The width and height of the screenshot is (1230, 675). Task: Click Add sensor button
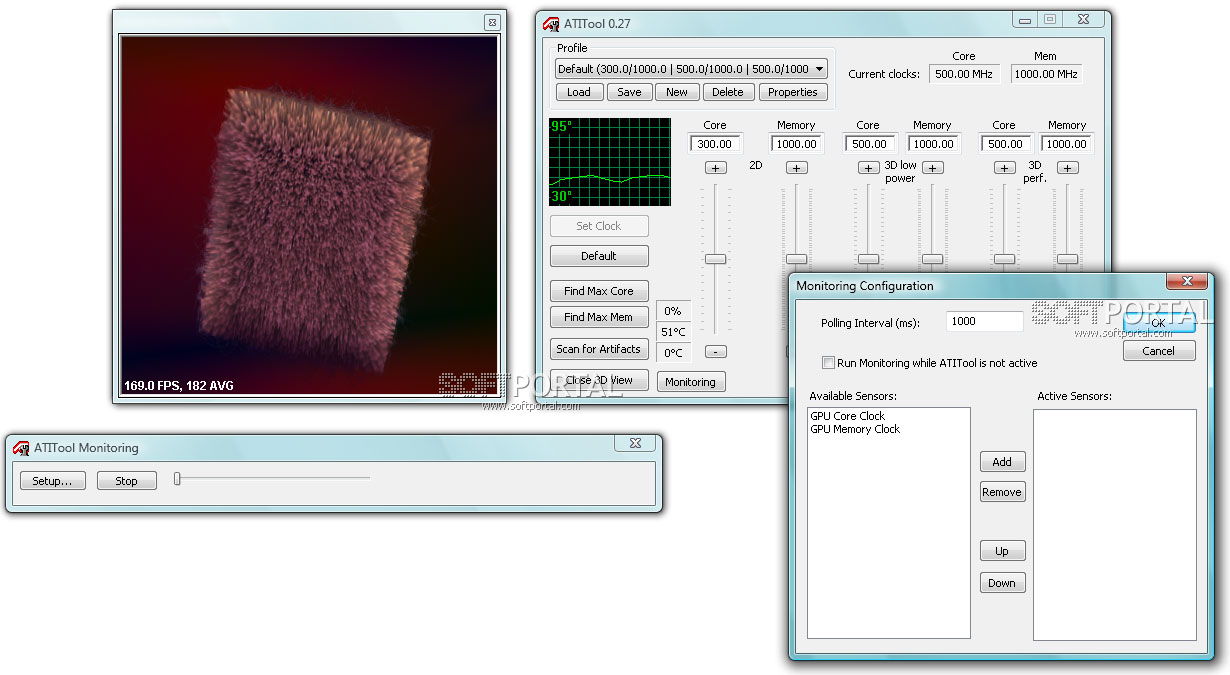1002,462
